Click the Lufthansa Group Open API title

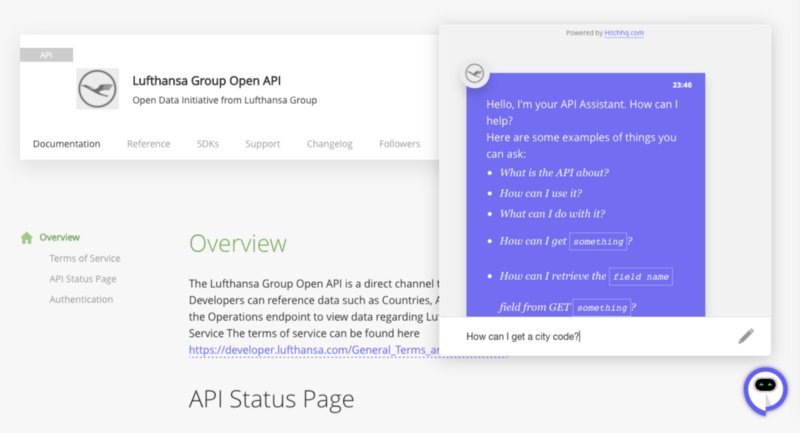pyautogui.click(x=207, y=81)
